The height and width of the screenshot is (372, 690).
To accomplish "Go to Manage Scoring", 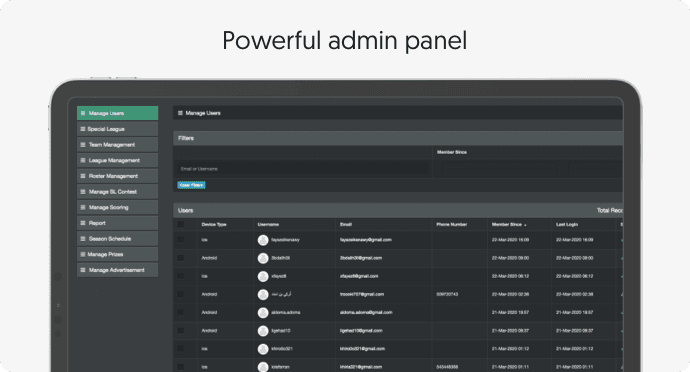I will pos(117,207).
